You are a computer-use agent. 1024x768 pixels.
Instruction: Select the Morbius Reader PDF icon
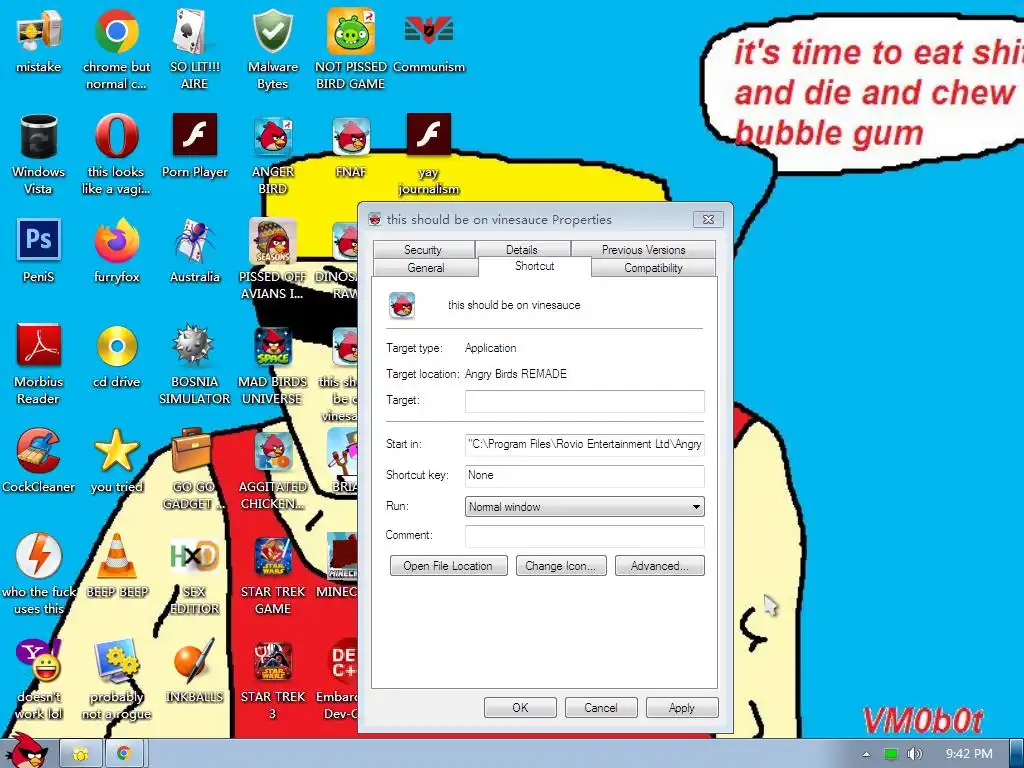39,364
